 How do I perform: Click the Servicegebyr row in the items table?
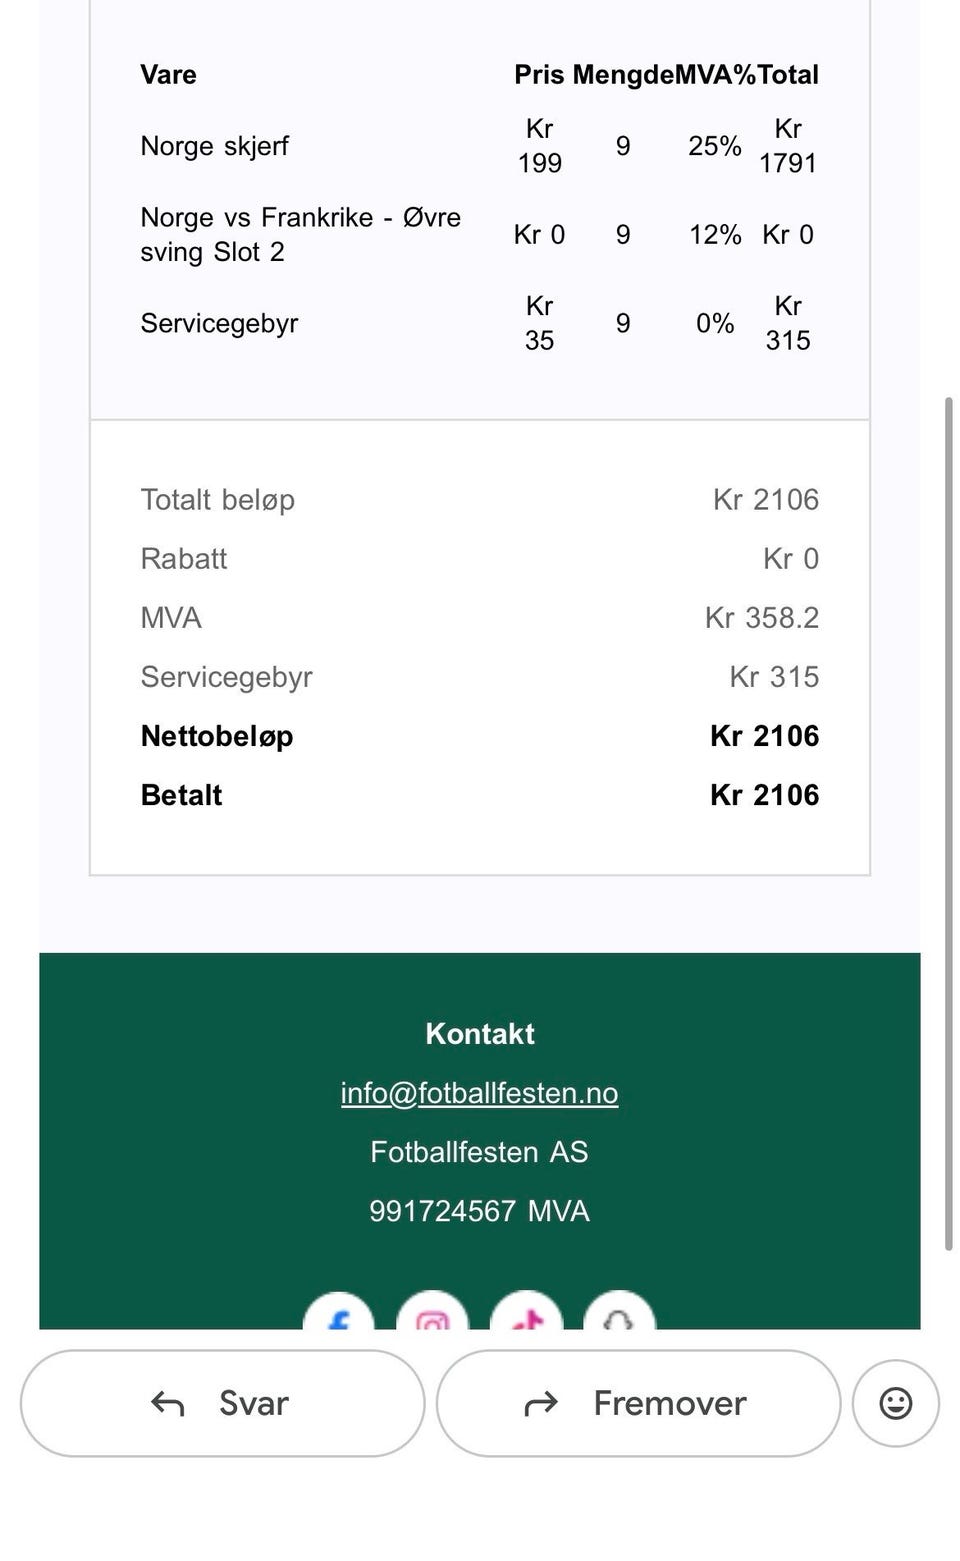pyautogui.click(x=479, y=323)
